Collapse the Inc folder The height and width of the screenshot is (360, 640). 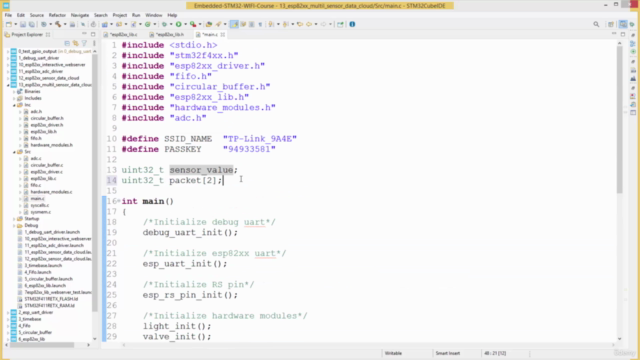(14, 105)
